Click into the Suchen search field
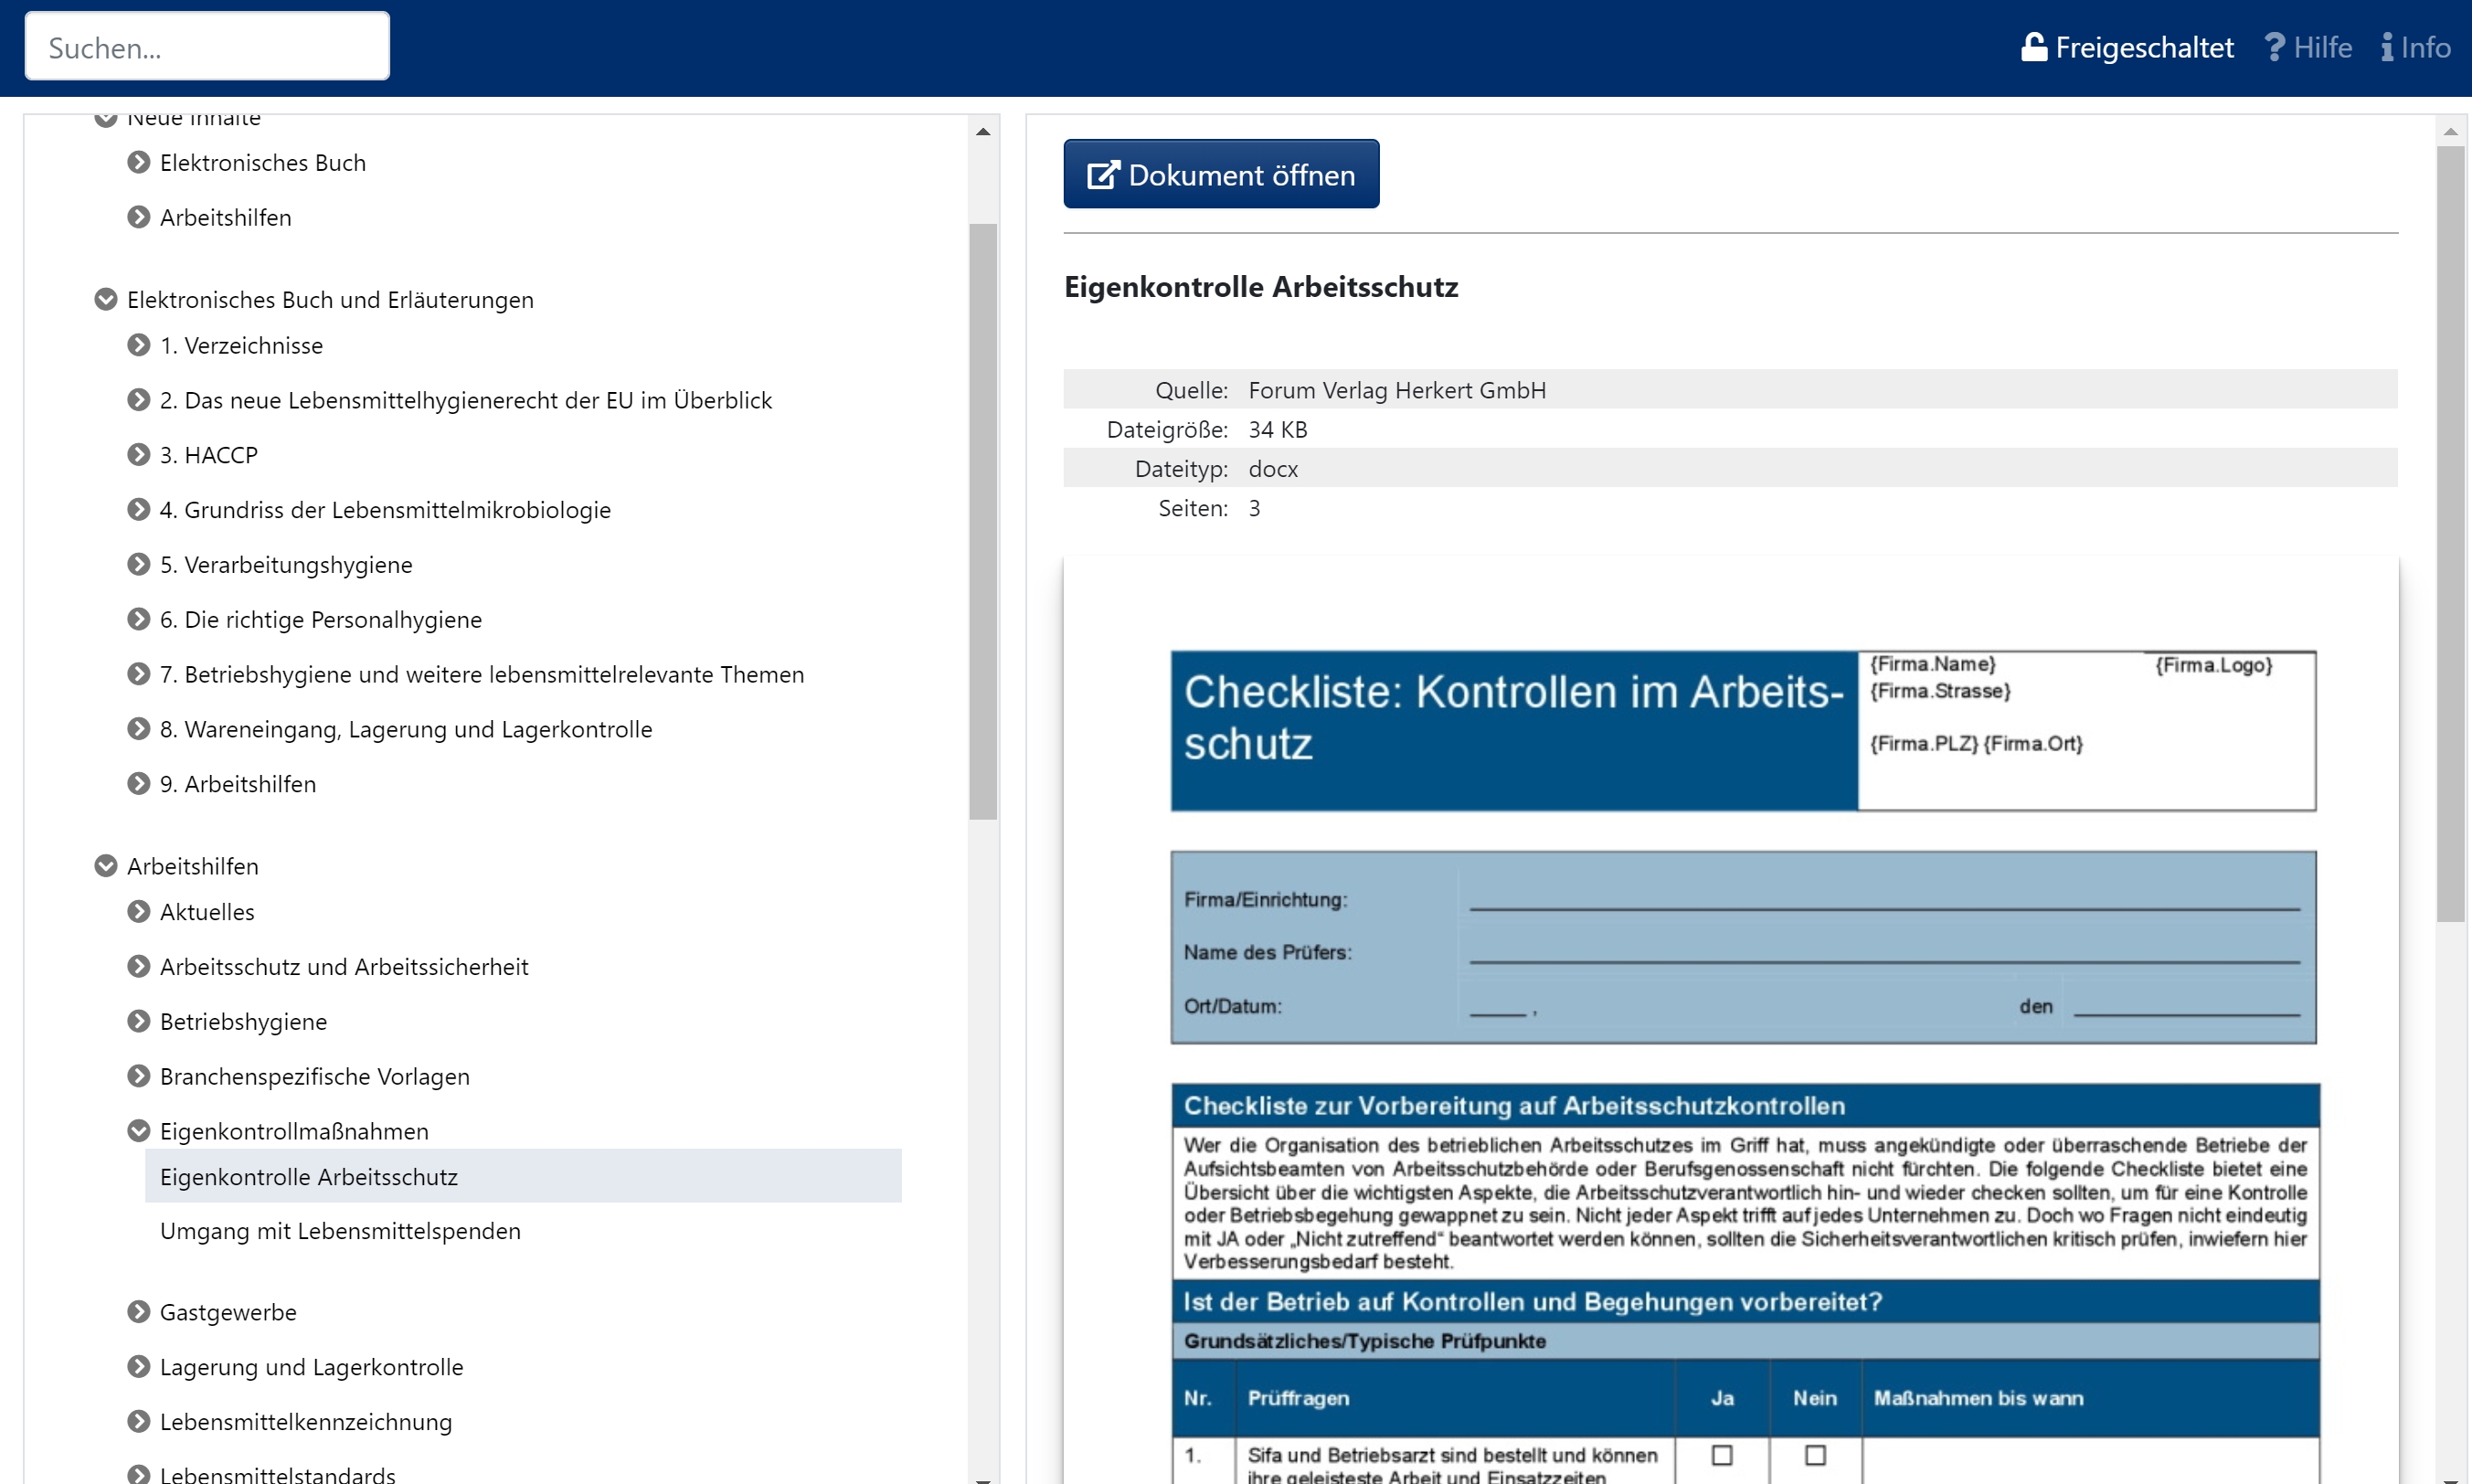Image resolution: width=2472 pixels, height=1484 pixels. pyautogui.click(x=207, y=47)
